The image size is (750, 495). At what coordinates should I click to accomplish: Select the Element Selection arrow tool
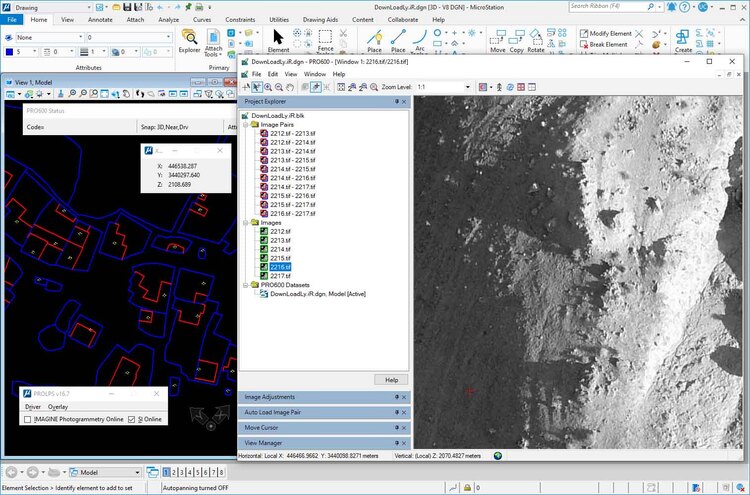(x=279, y=38)
